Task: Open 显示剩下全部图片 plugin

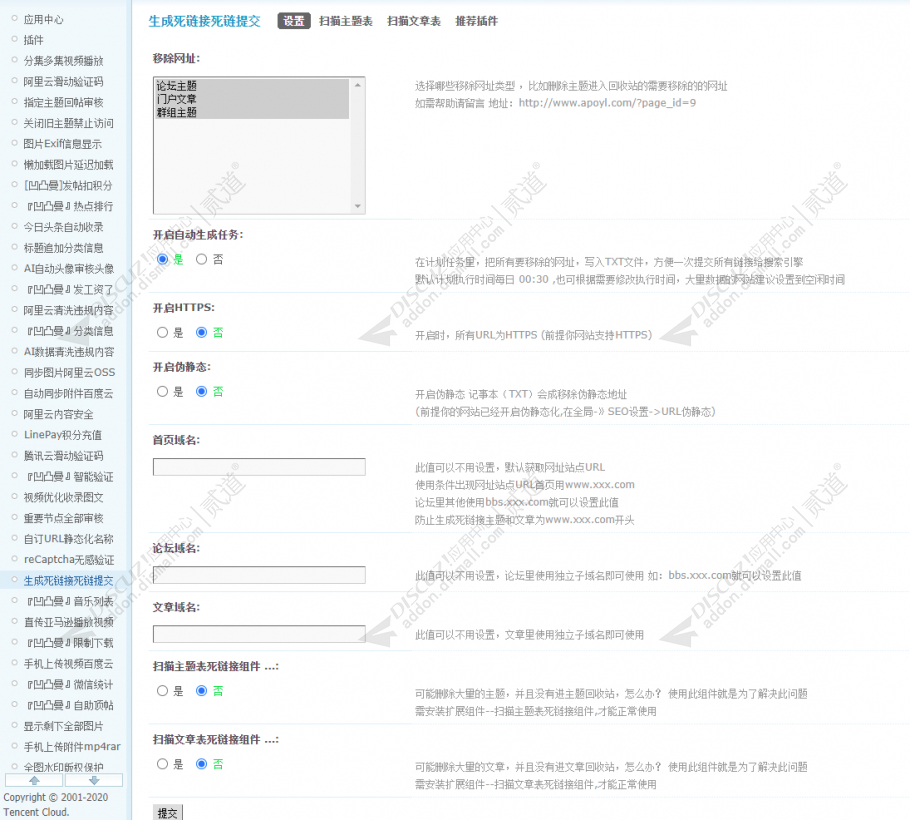Action: (x=63, y=726)
